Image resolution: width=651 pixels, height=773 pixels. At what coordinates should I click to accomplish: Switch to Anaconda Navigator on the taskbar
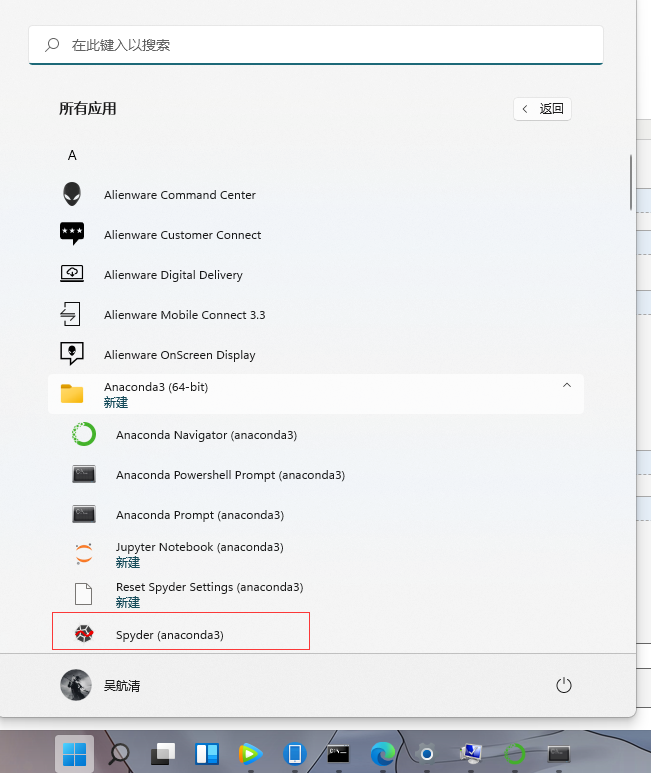coord(514,753)
